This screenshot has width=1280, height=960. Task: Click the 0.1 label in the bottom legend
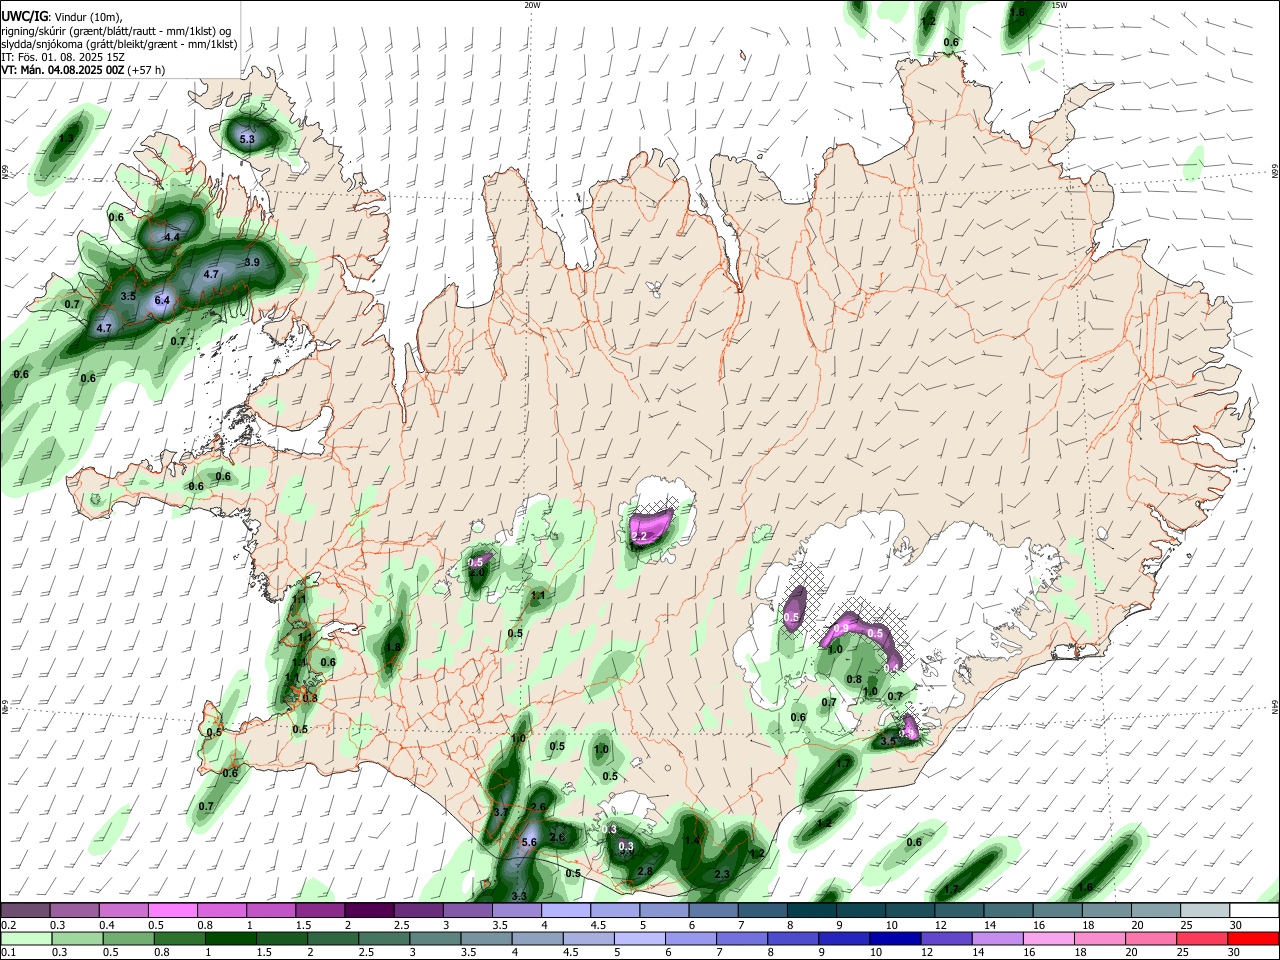click(x=8, y=952)
